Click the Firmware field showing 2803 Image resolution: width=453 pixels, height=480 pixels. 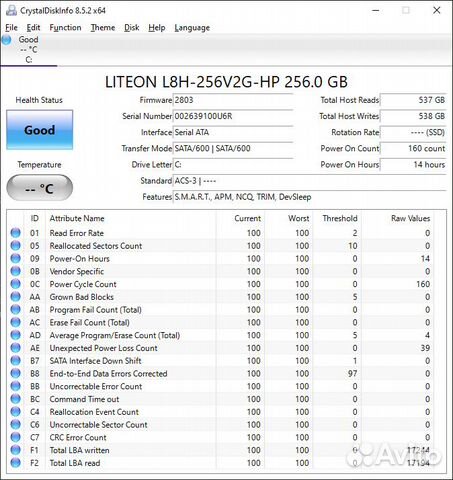pyautogui.click(x=233, y=100)
